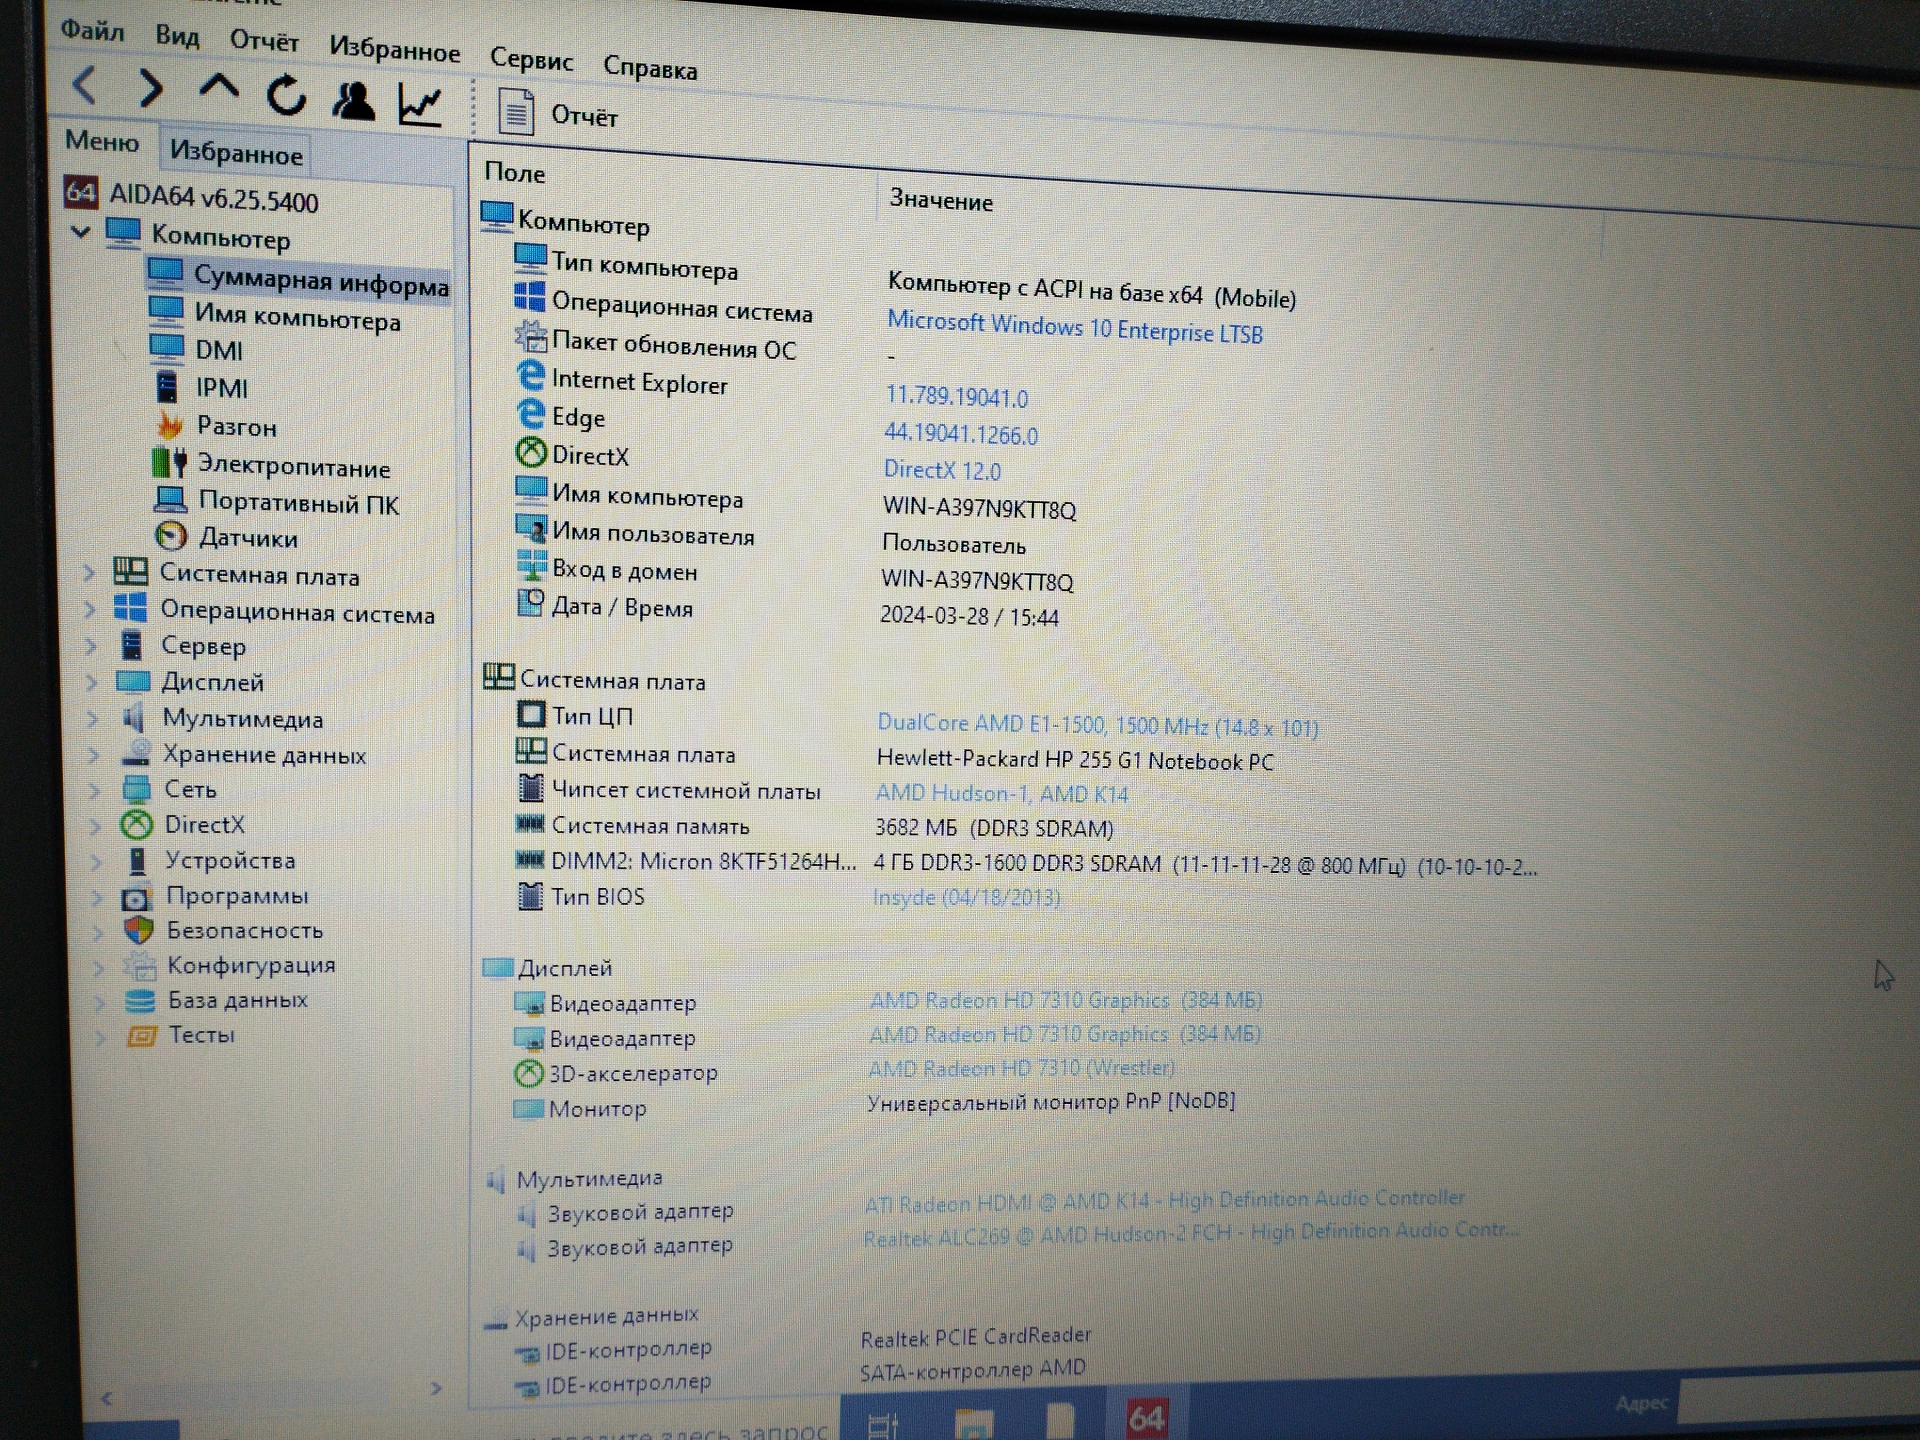The image size is (1920, 1440).
Task: Expand the Хранение данных tree node
Action: [94, 755]
